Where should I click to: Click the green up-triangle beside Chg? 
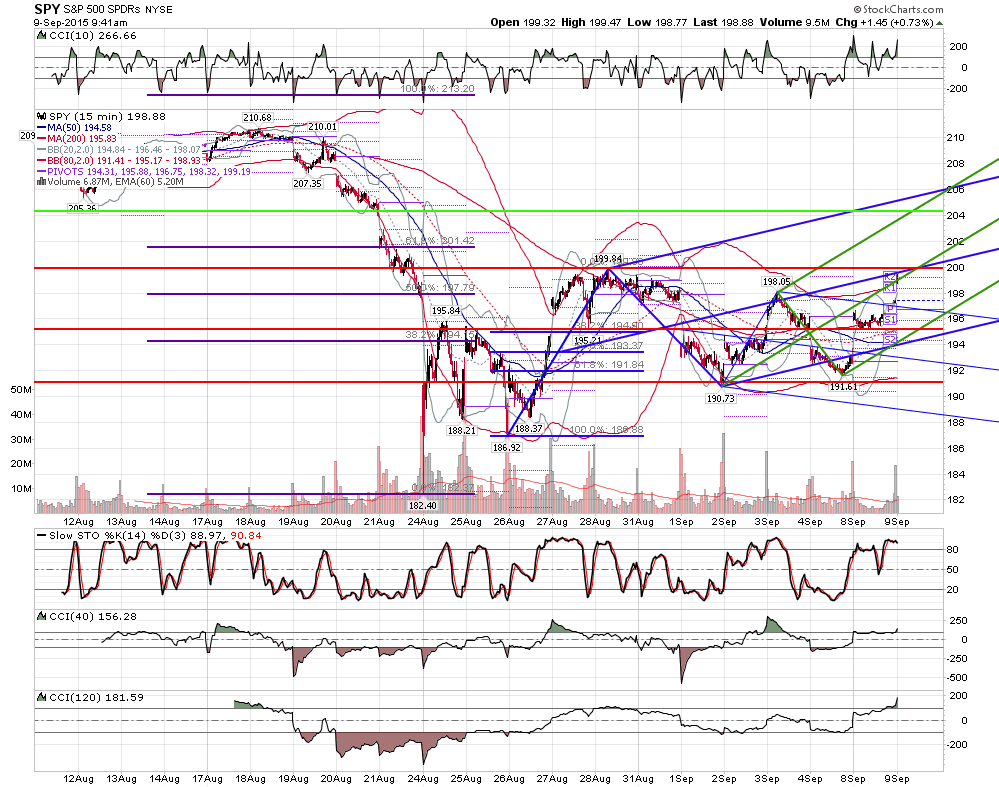[939, 23]
